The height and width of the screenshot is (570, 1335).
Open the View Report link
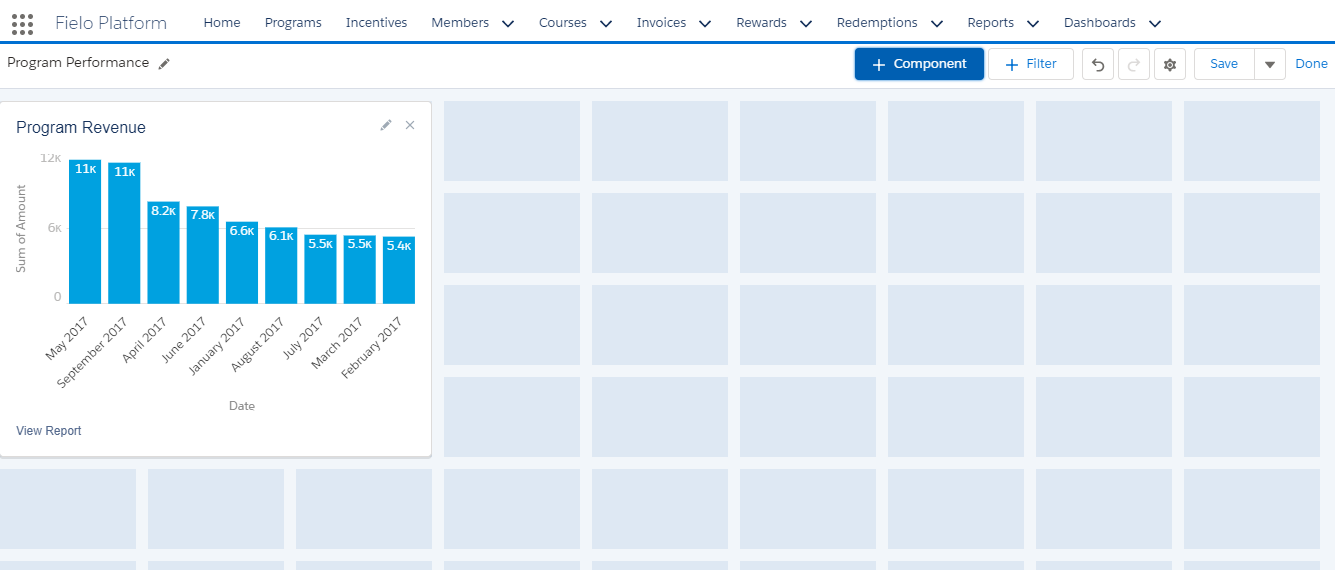tap(49, 431)
